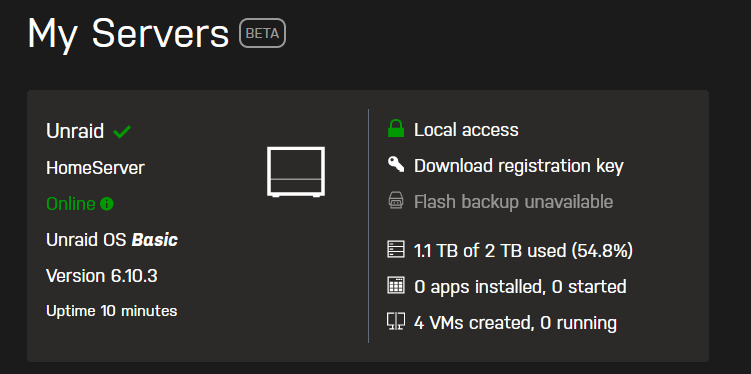Click the flash drive backup icon
This screenshot has width=751, height=374.
point(396,201)
